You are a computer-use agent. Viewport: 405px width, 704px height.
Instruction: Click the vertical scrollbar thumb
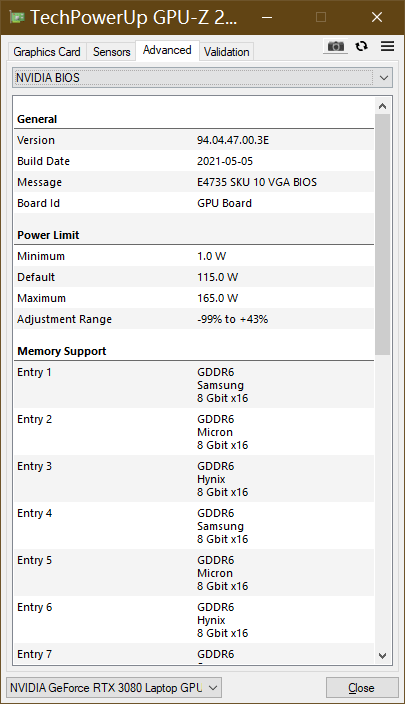coord(383,234)
